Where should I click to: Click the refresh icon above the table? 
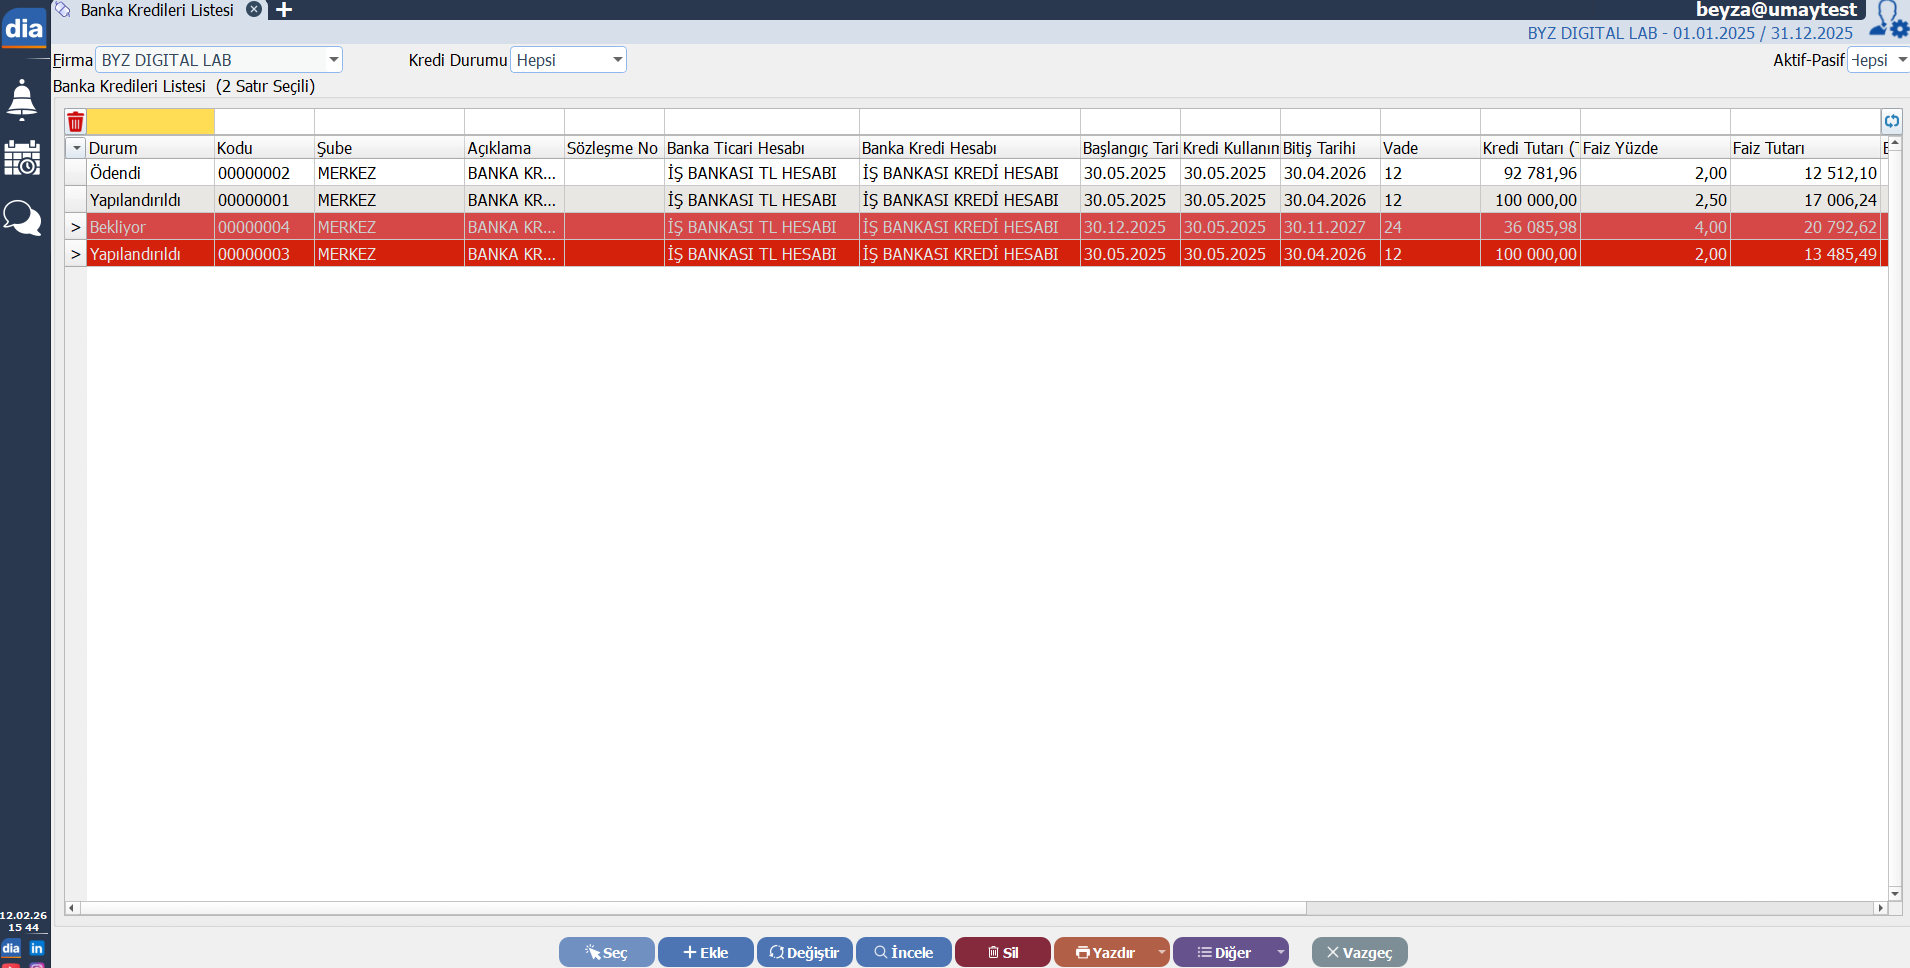[x=1891, y=122]
